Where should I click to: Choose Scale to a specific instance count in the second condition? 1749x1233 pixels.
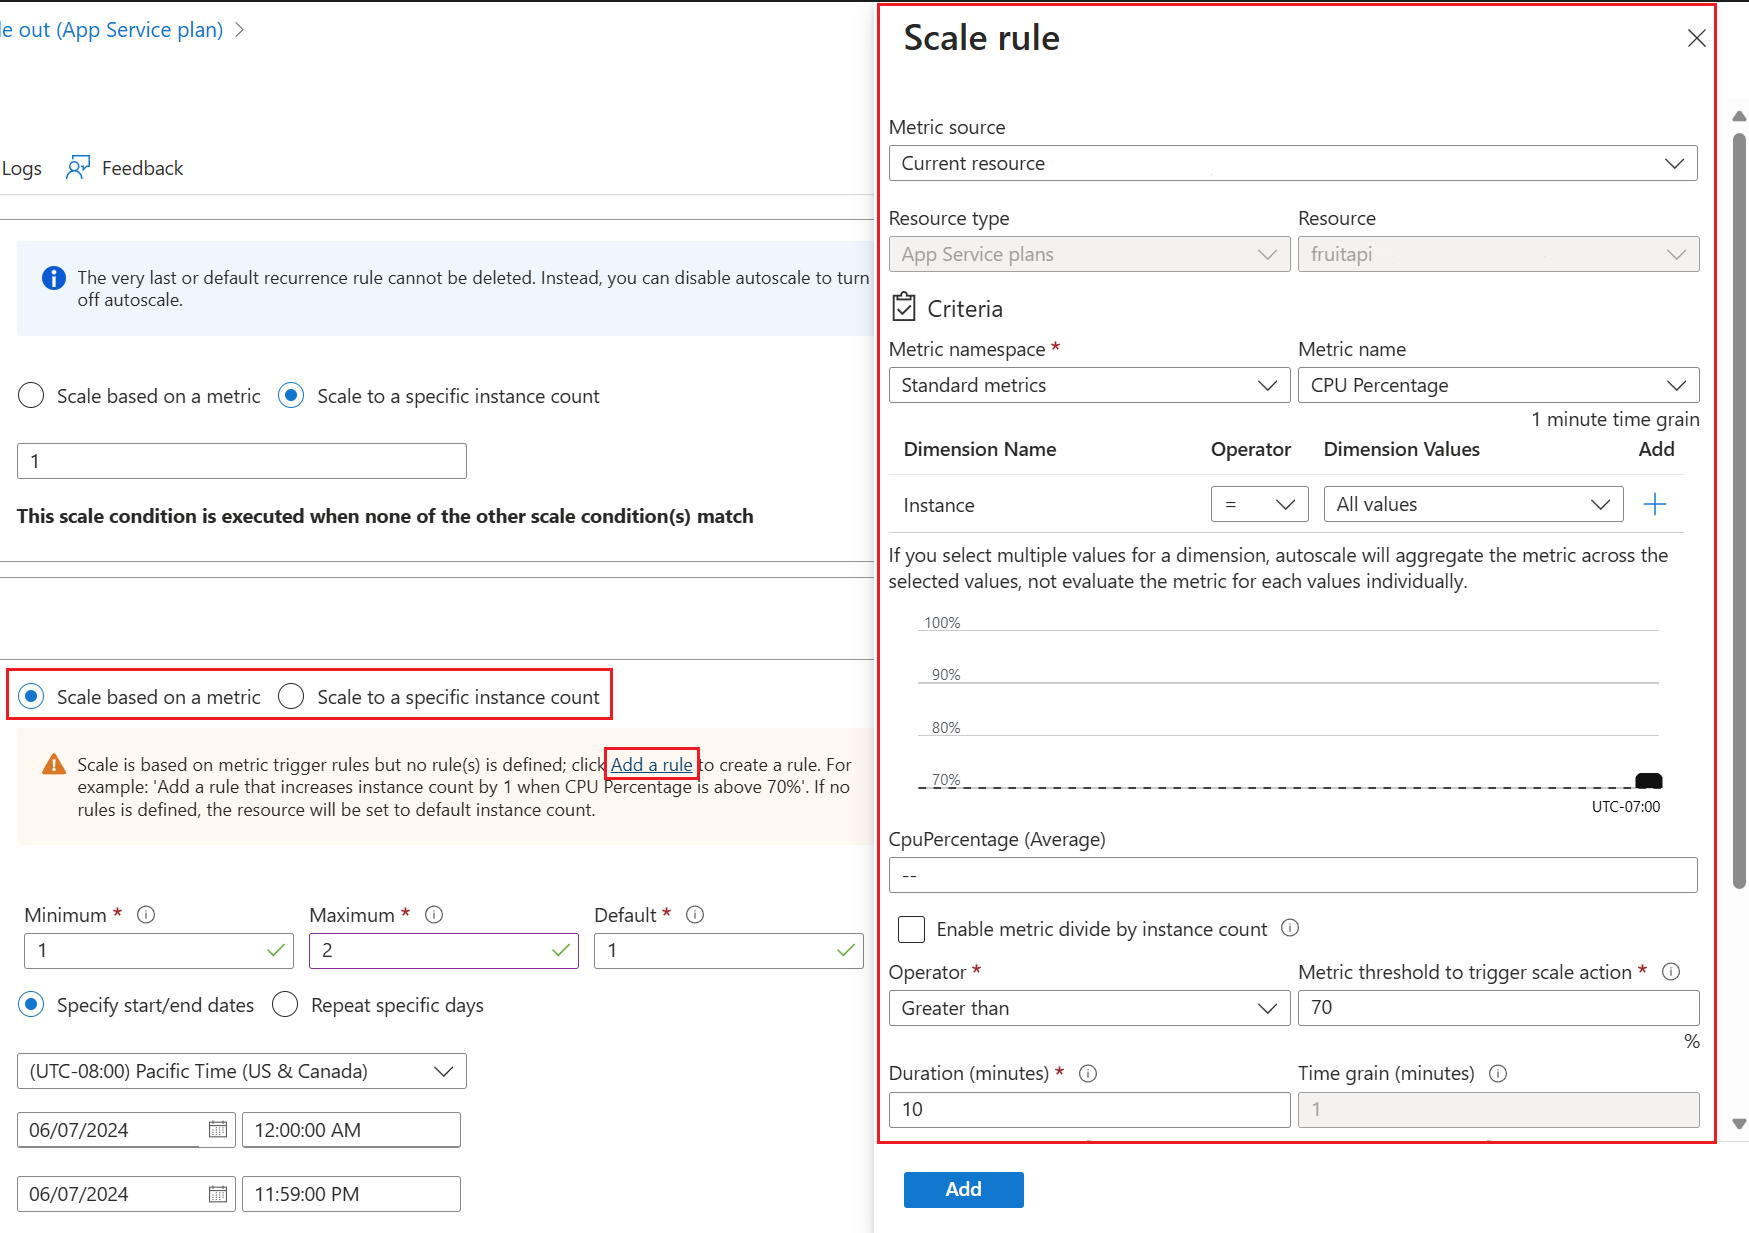(x=291, y=696)
